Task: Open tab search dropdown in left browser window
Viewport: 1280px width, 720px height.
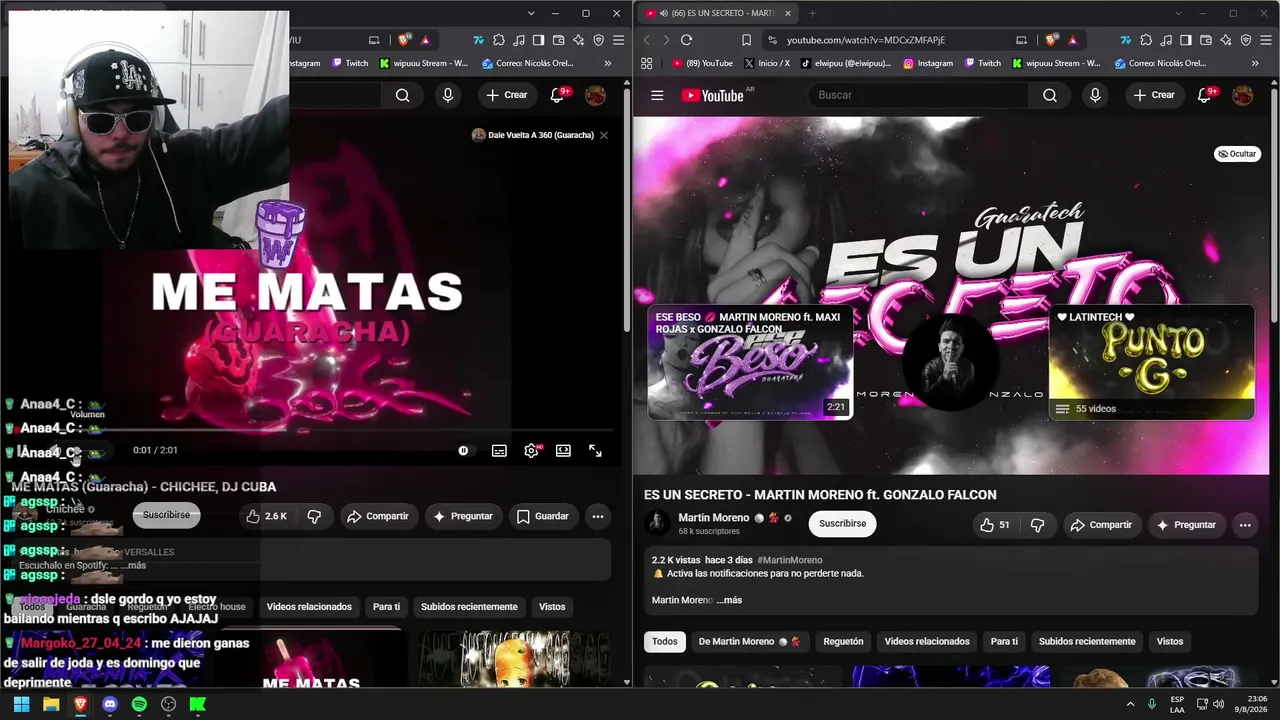Action: (531, 13)
